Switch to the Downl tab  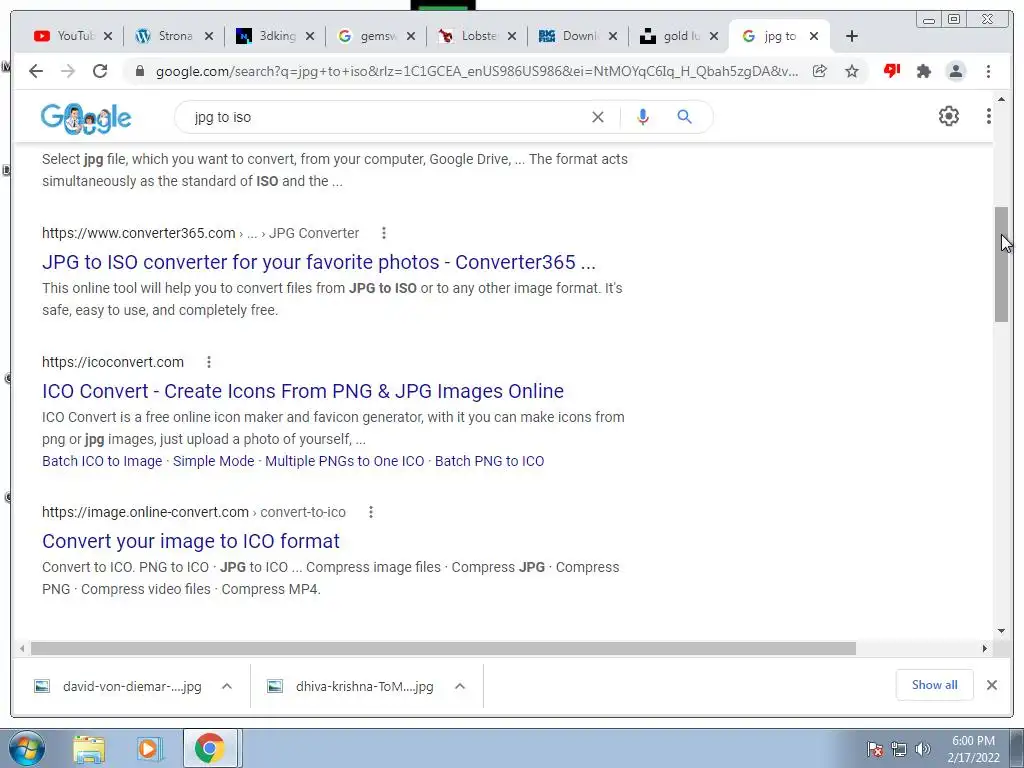(x=568, y=36)
